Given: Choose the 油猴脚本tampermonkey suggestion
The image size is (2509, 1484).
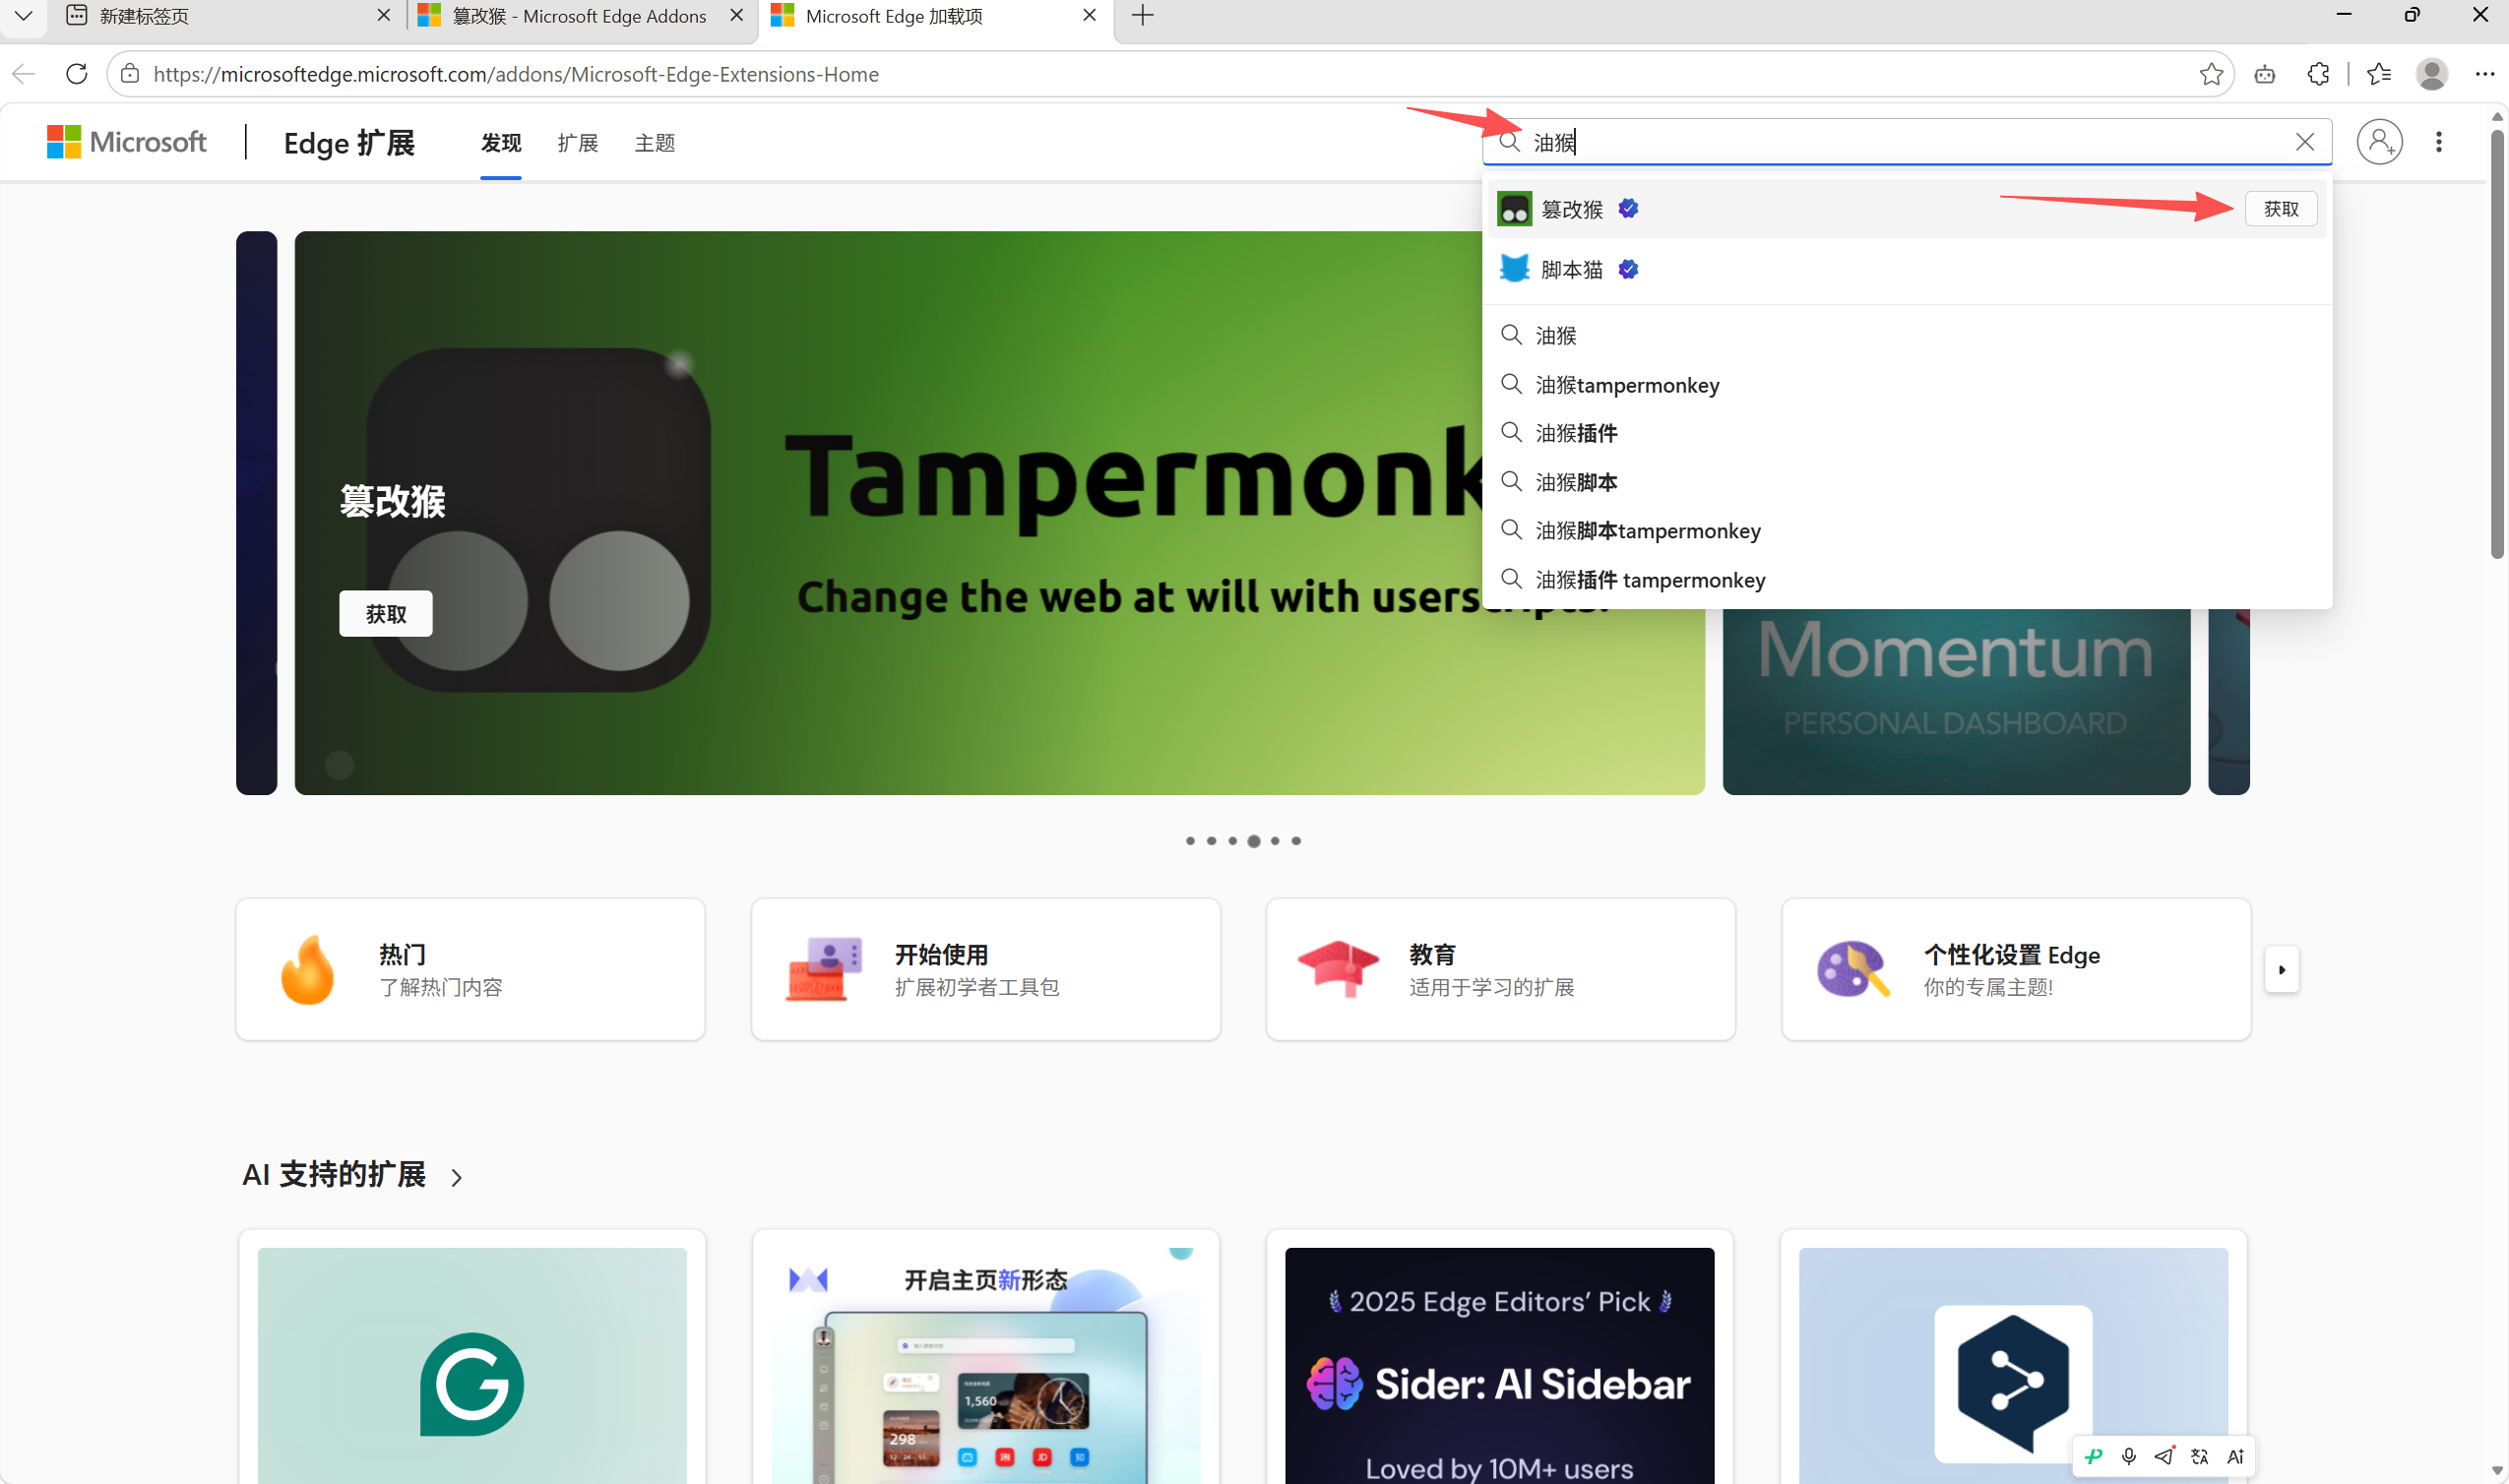Looking at the screenshot, I should (1906, 531).
